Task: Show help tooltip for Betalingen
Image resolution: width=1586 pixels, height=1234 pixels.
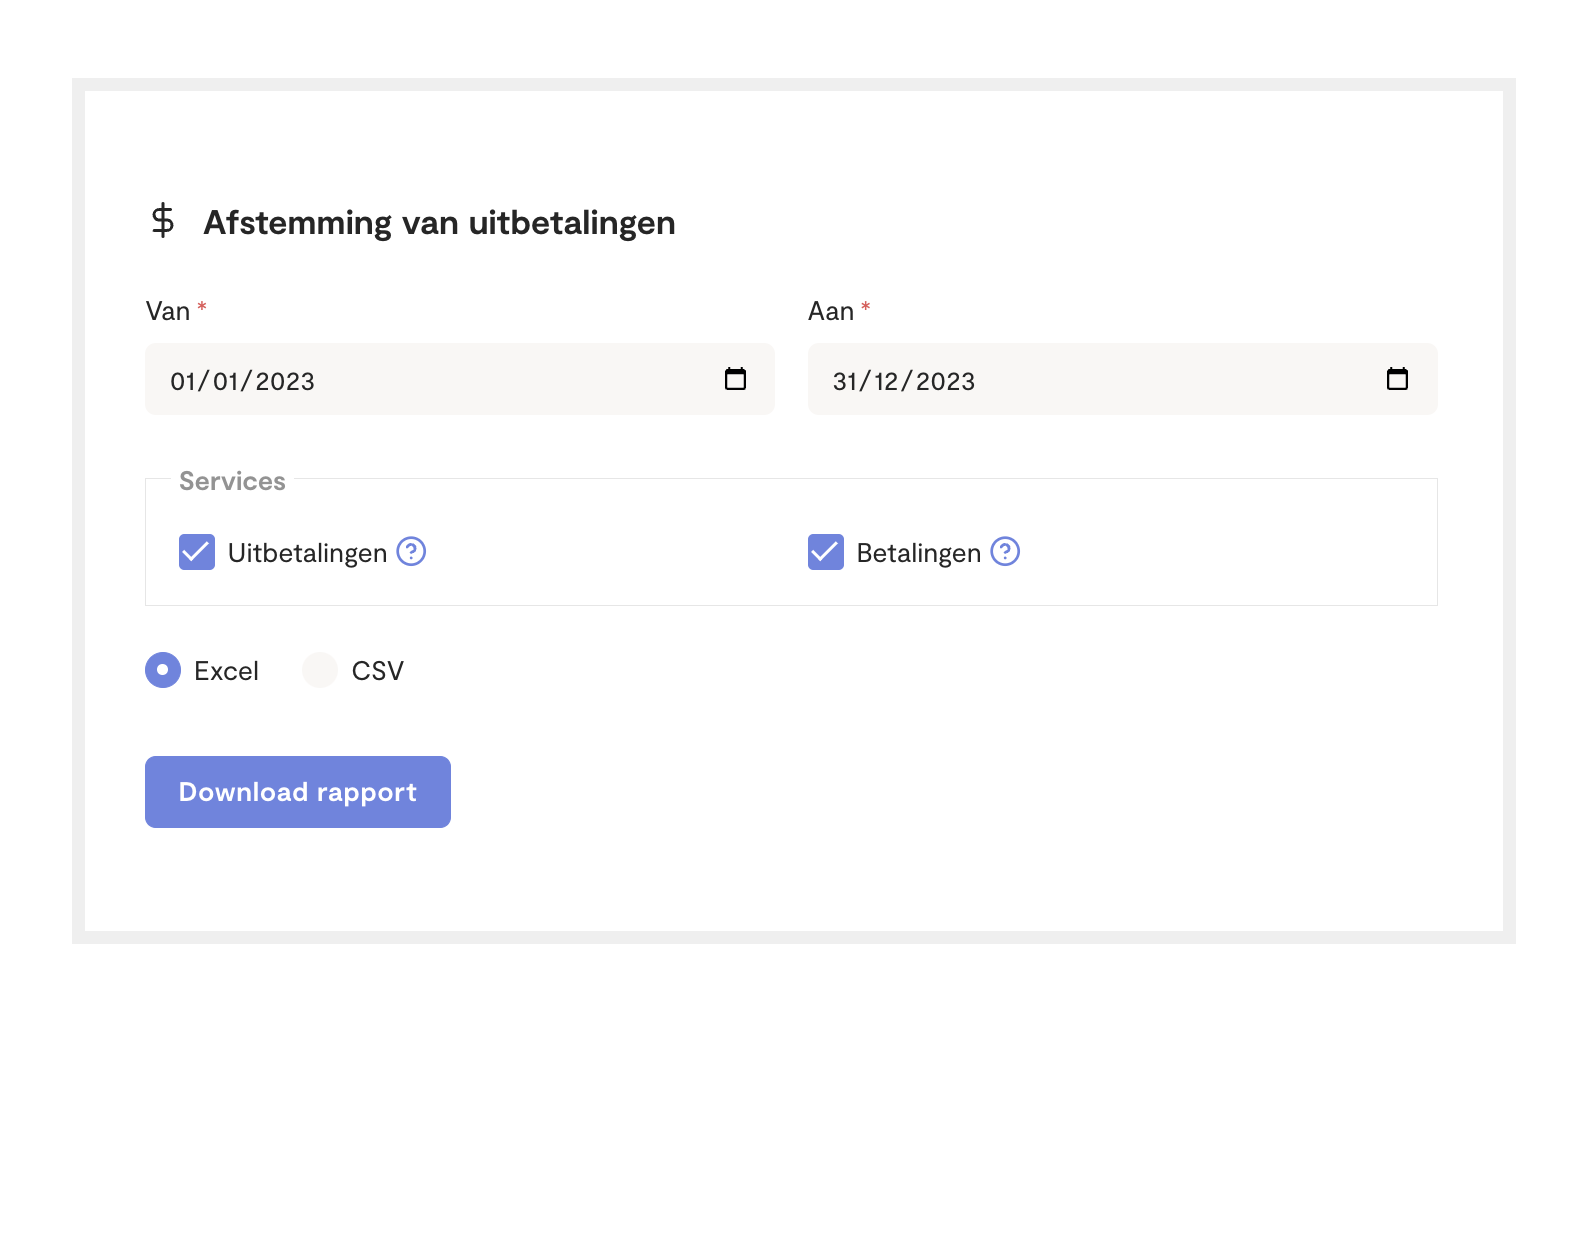Action: tap(1005, 551)
